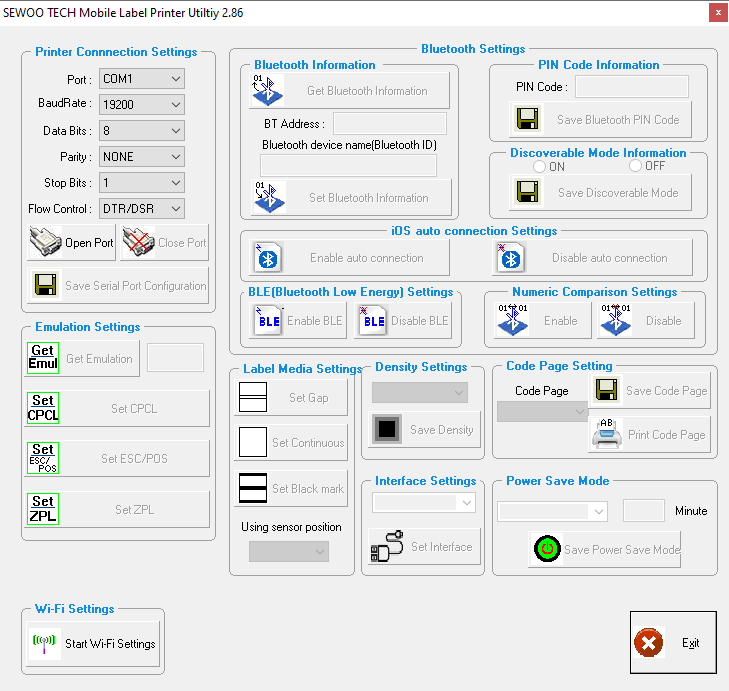The height and width of the screenshot is (691, 729).
Task: Click floppy disk icon for Save Serial Port Configuration
Action: 45,286
